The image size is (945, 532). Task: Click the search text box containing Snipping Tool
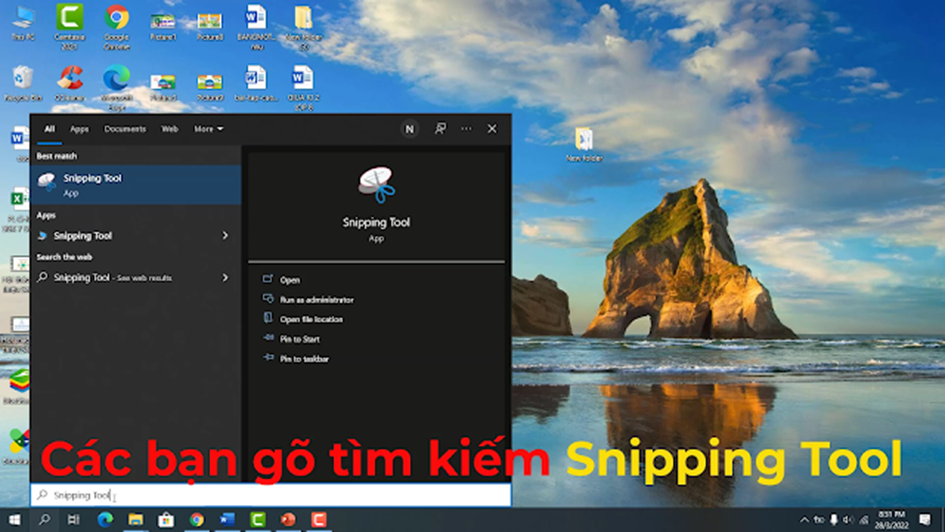coord(271,495)
